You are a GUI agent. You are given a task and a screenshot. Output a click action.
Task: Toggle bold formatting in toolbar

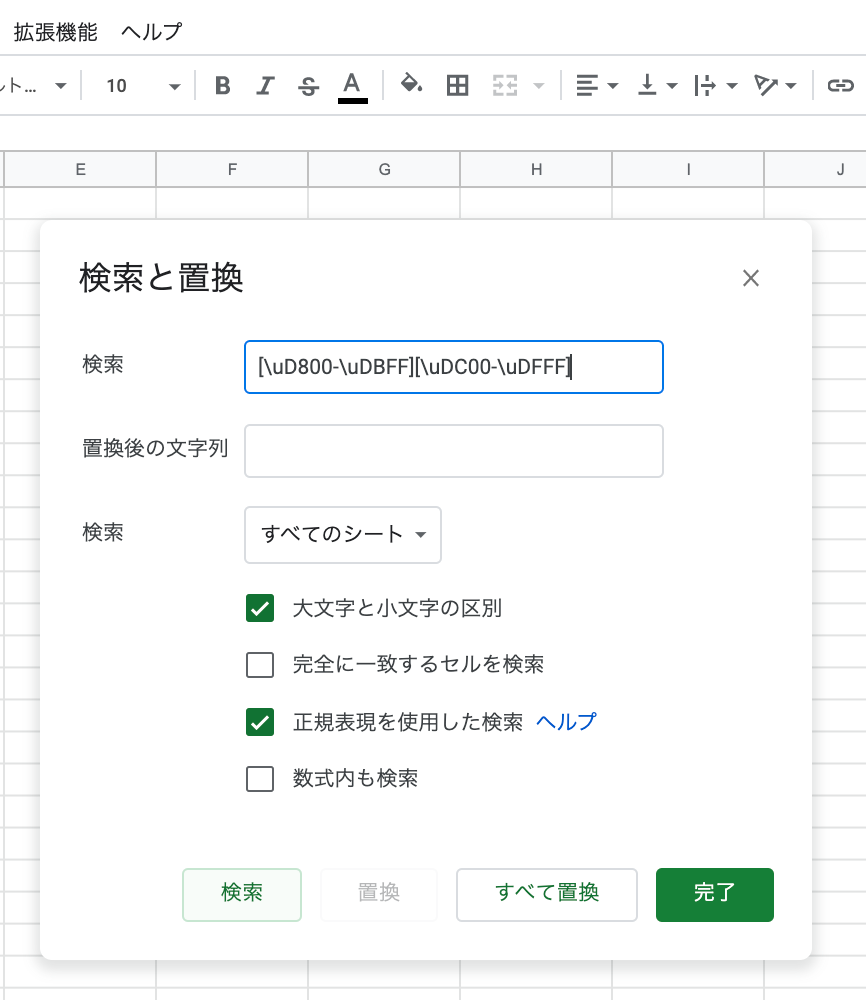223,86
